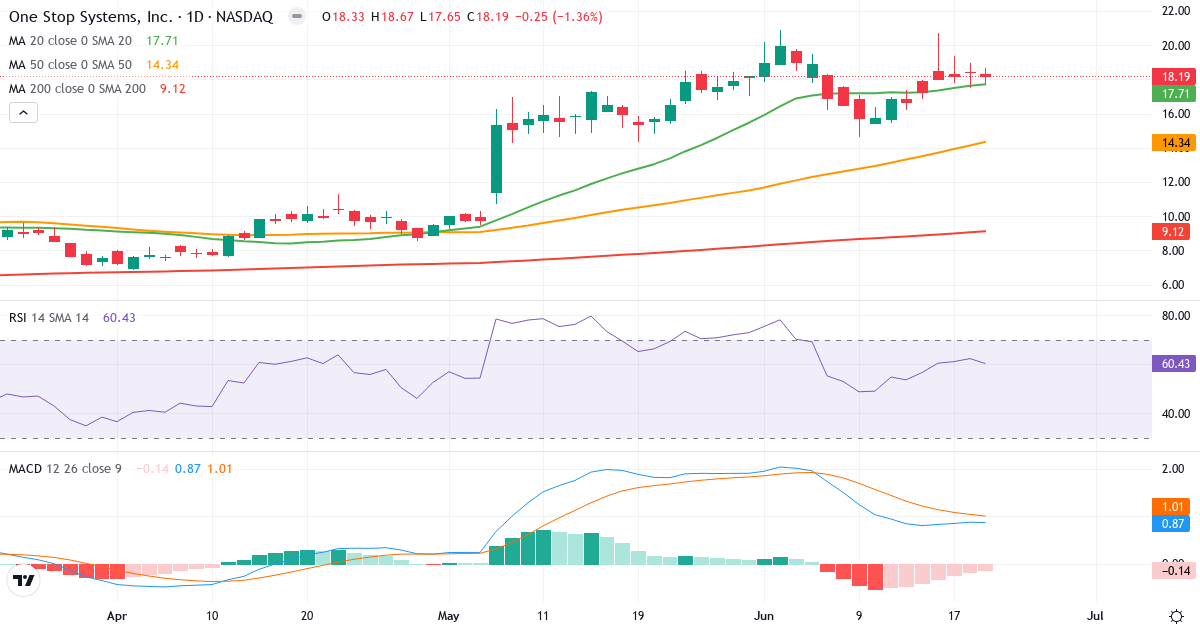Click the red 18.19 current price label

tap(1174, 76)
